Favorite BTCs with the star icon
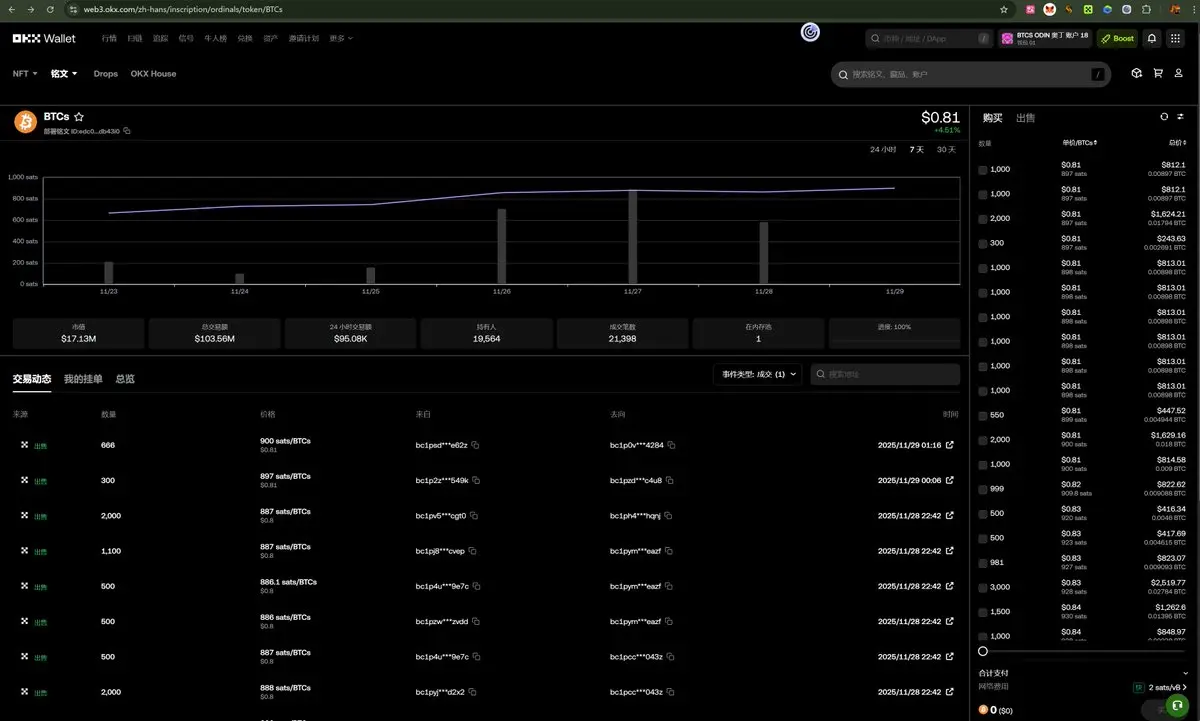The image size is (1200, 721). coord(79,117)
